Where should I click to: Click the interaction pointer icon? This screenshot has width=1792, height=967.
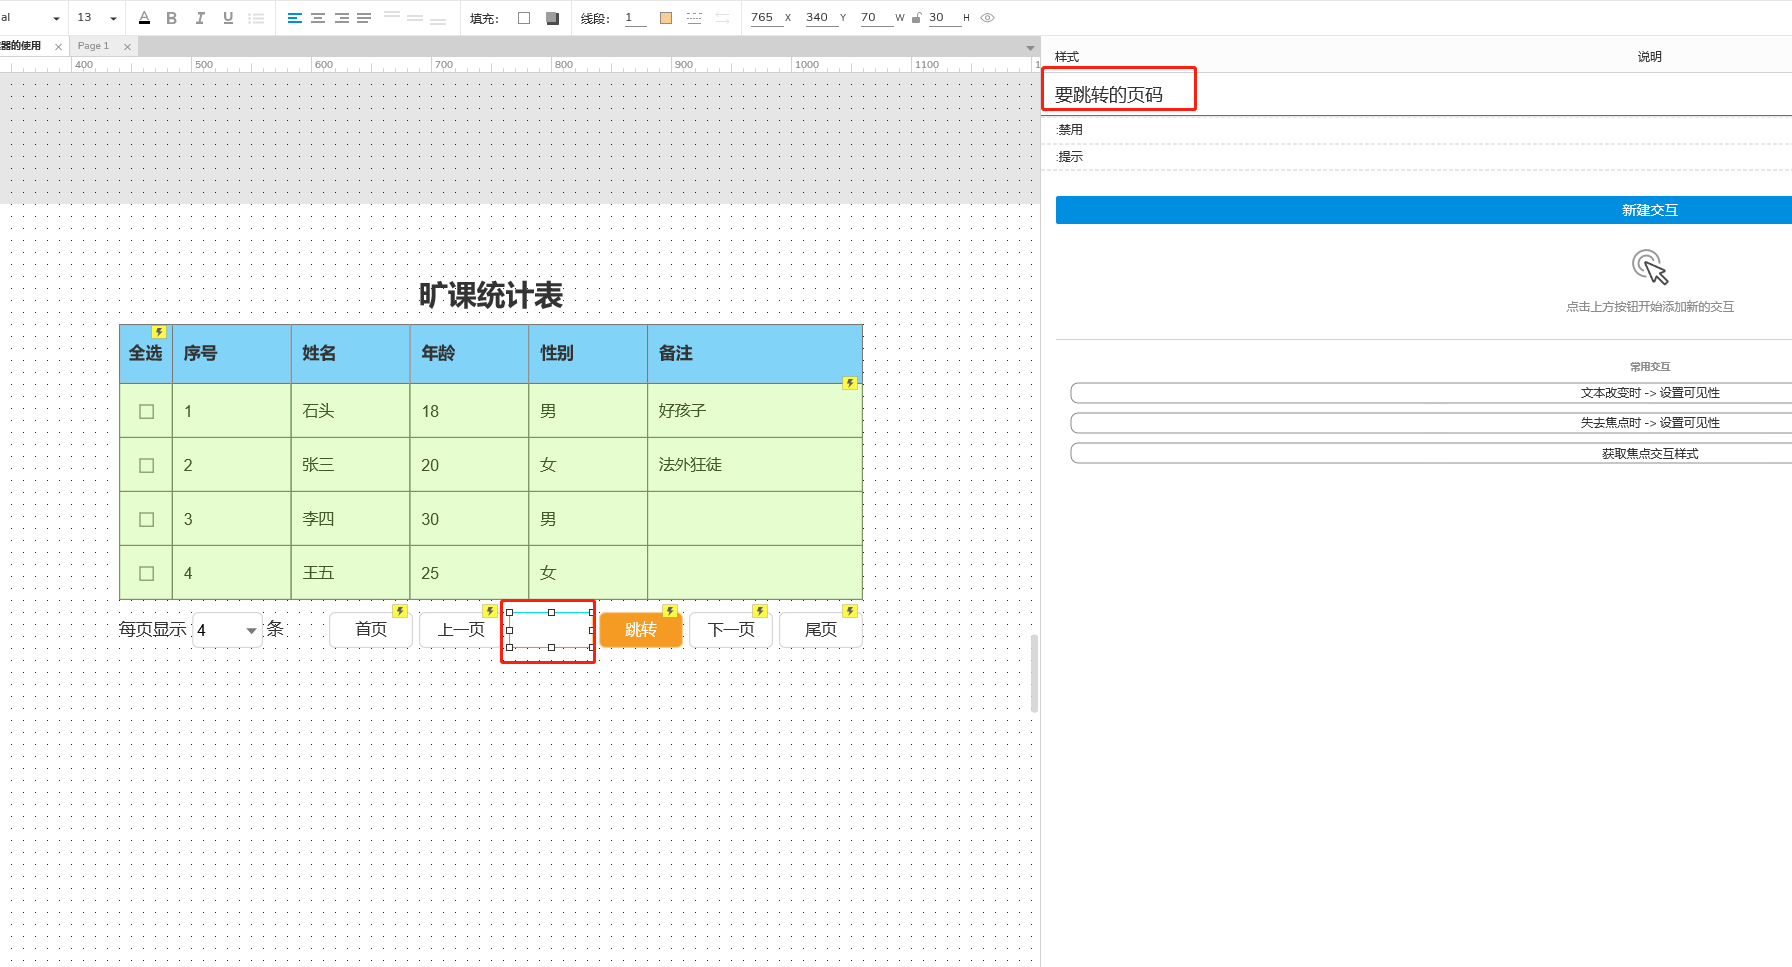(1650, 267)
